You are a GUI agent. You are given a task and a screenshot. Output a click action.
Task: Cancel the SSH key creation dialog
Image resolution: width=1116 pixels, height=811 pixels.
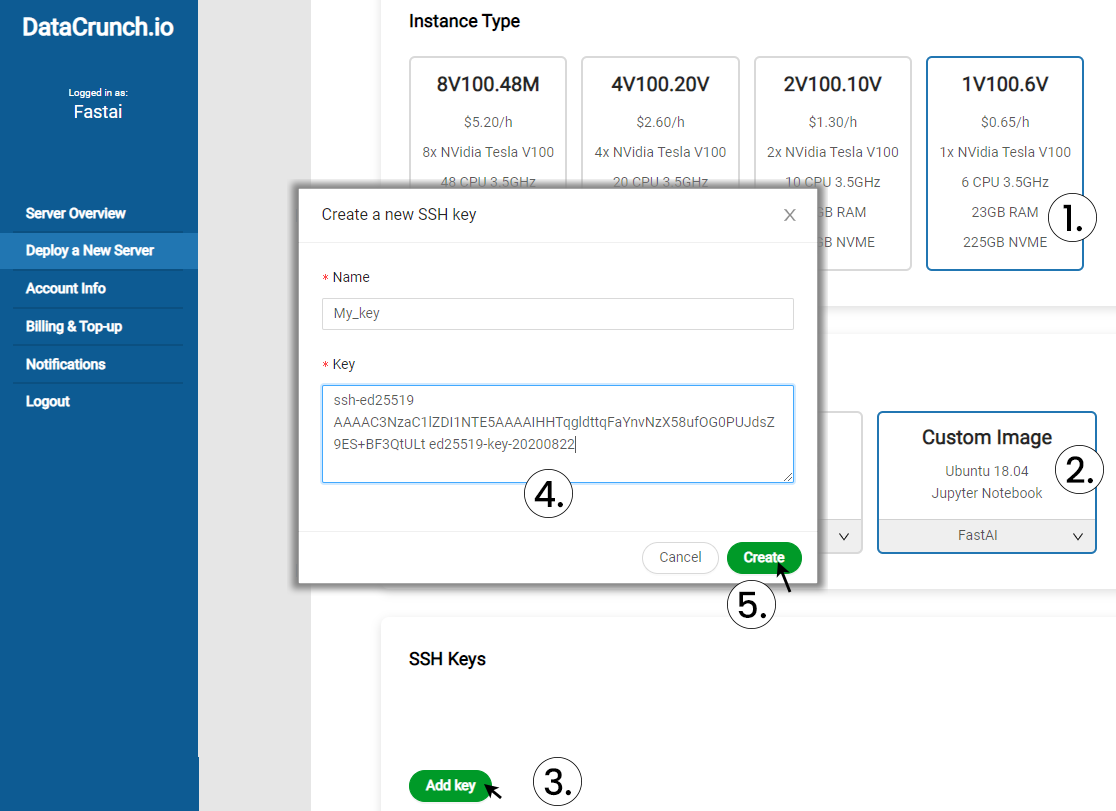[680, 557]
